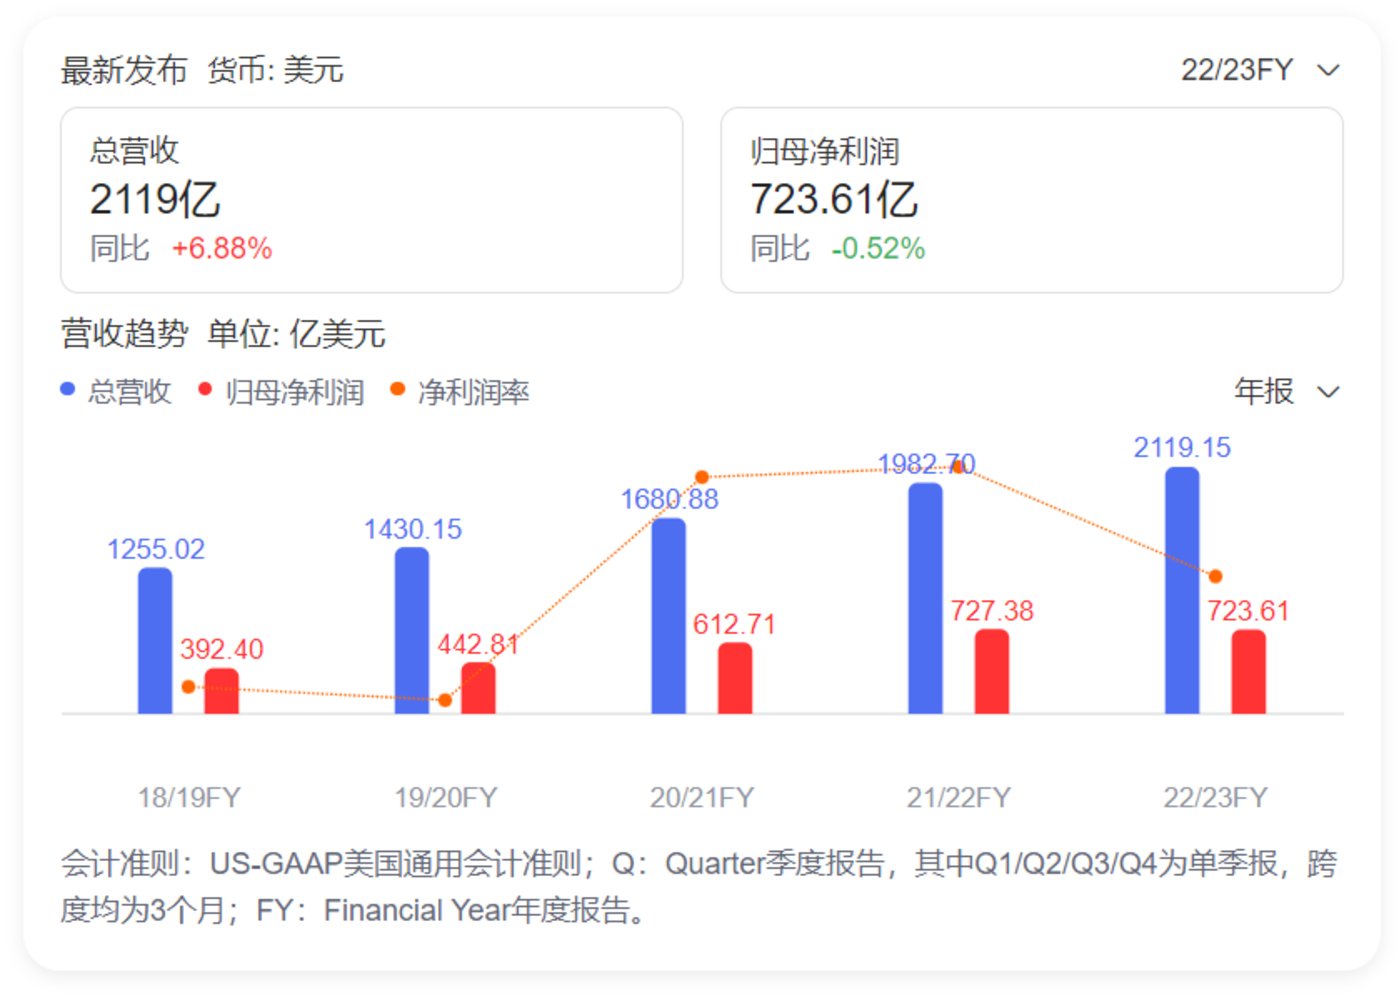
Task: Click the blue 2119.15 revenue bar
Action: 1182,590
